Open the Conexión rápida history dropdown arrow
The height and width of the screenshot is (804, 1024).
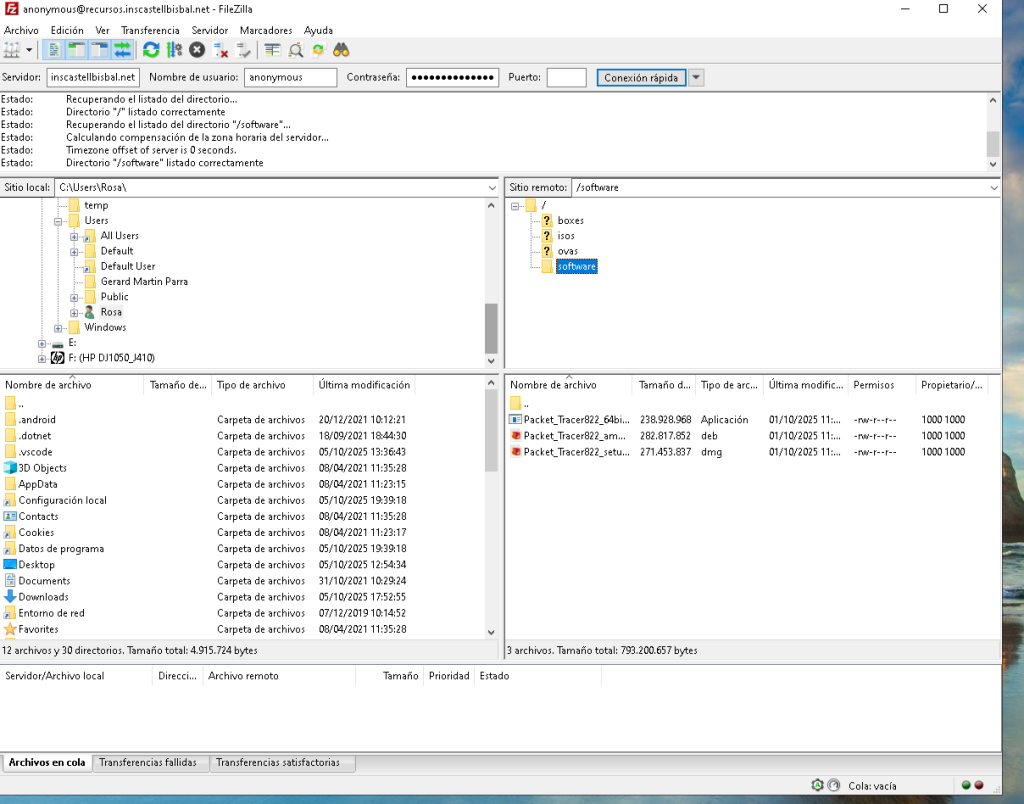tap(696, 78)
